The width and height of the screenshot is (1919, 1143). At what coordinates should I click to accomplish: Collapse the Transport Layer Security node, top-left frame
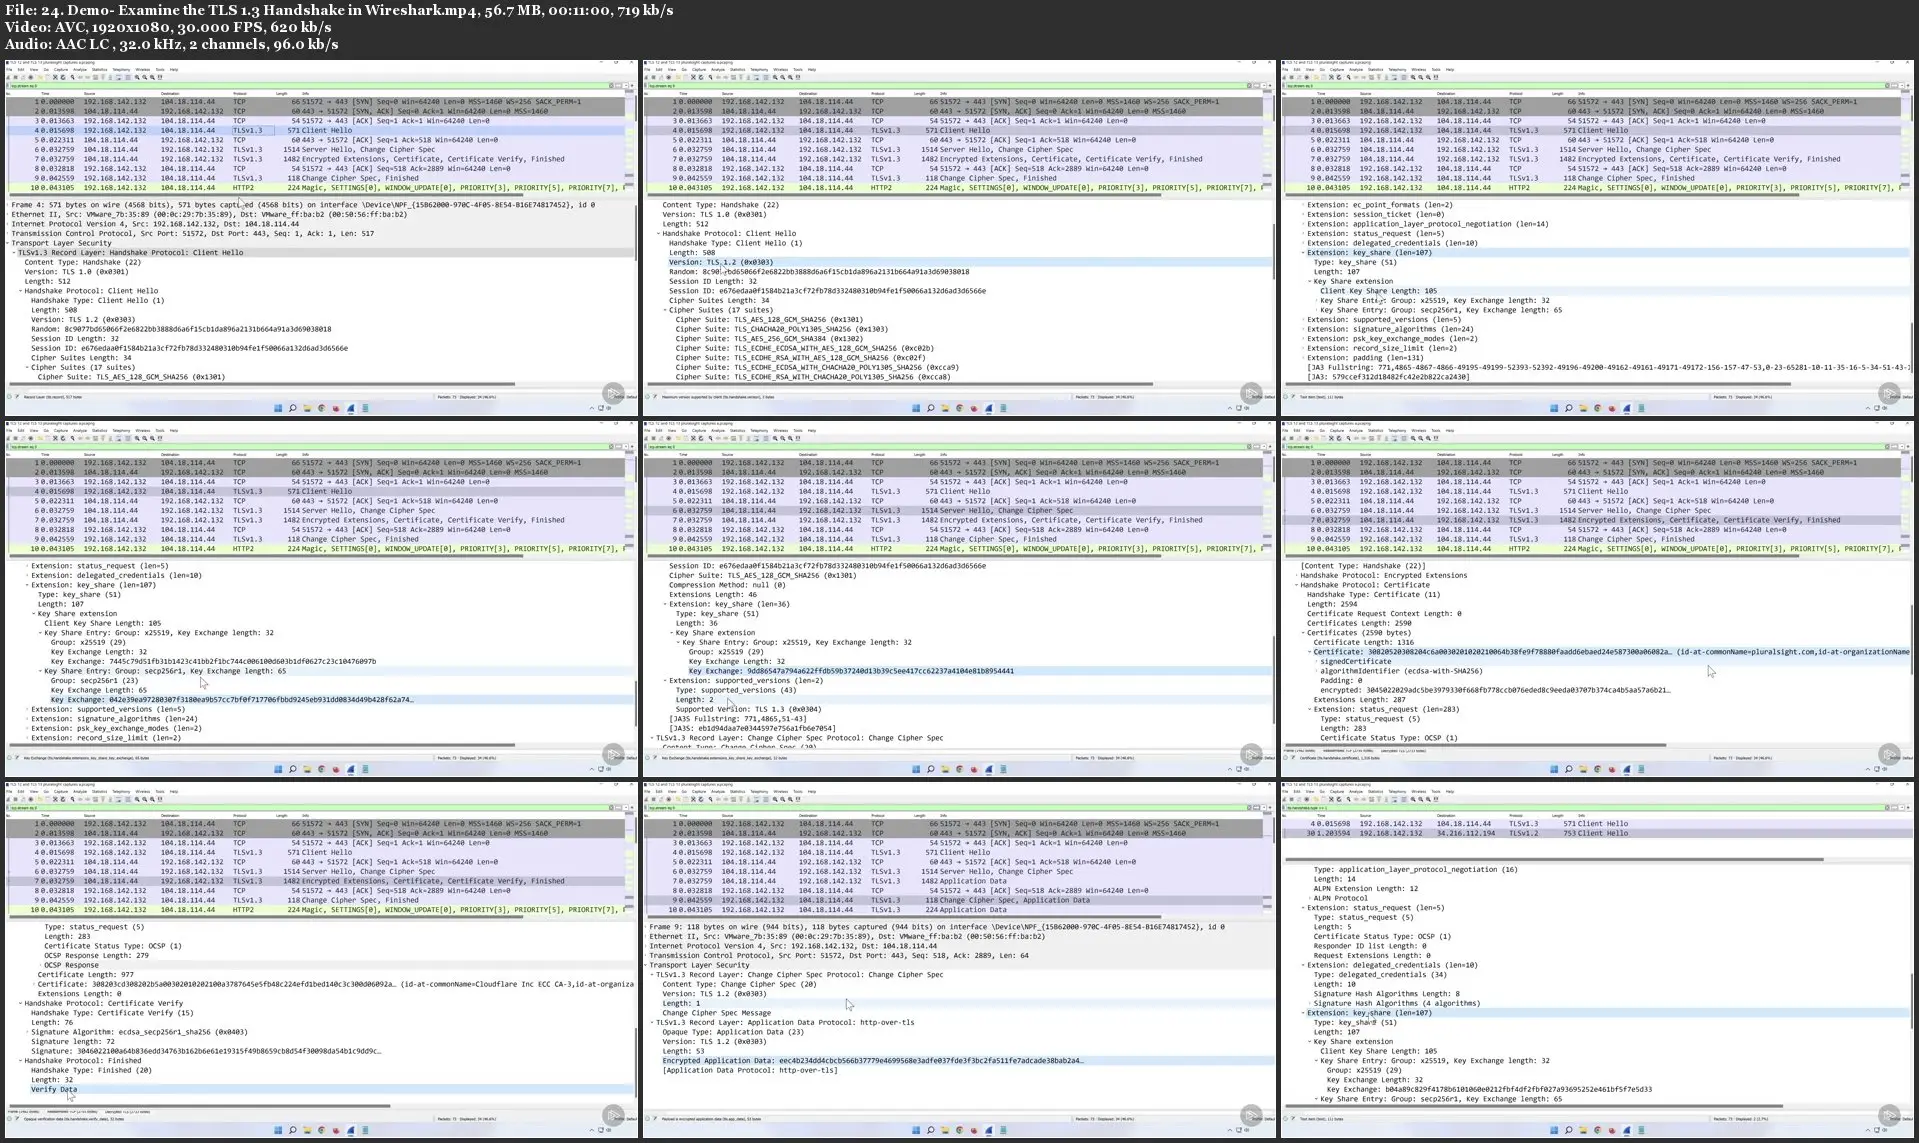point(8,243)
